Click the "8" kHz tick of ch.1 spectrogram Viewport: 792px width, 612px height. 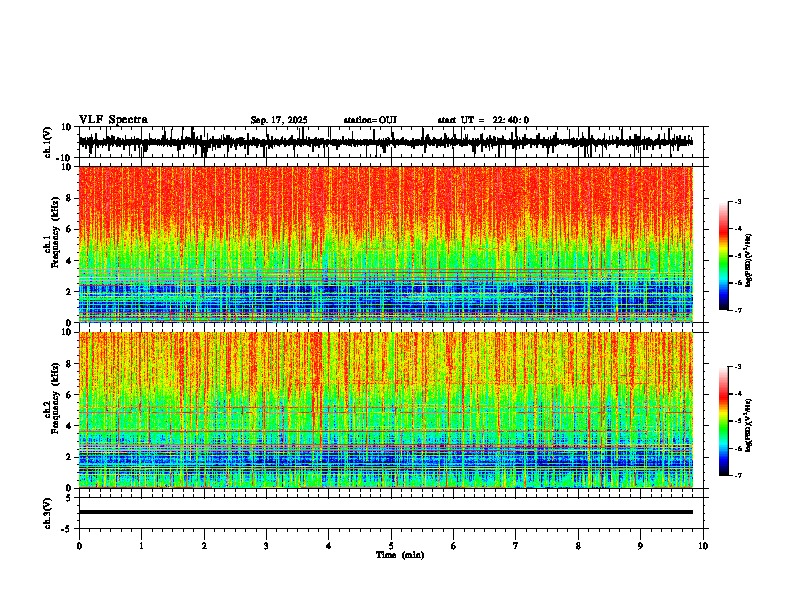point(69,198)
